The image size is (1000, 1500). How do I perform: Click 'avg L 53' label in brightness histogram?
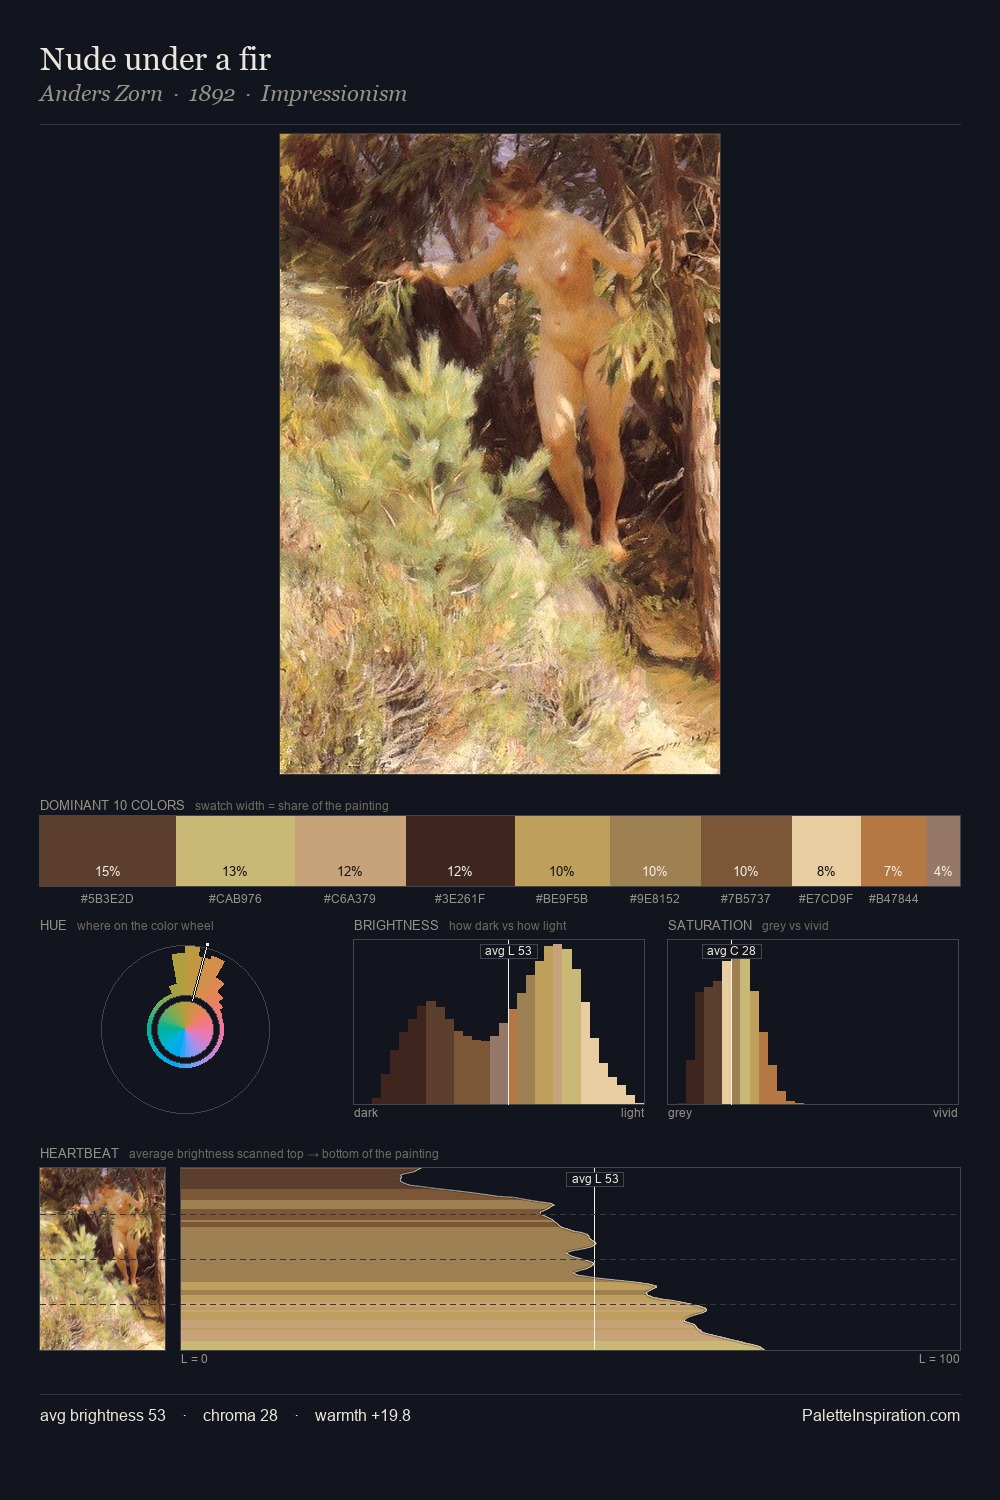pos(508,951)
